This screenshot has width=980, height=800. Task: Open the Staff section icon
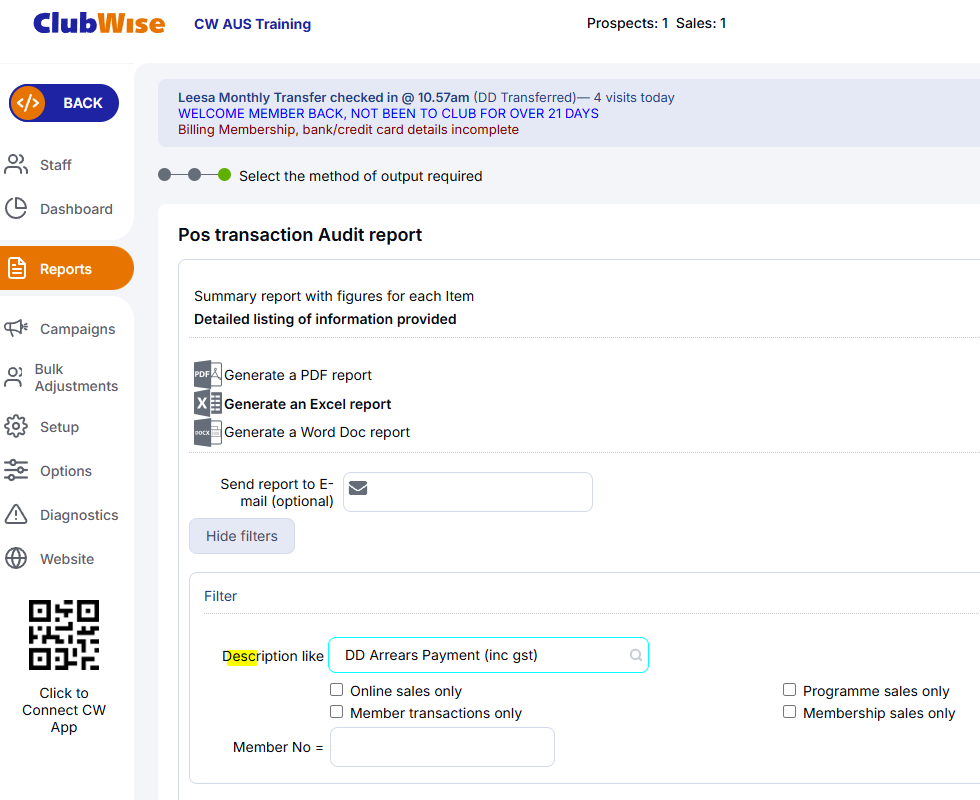tap(16, 164)
